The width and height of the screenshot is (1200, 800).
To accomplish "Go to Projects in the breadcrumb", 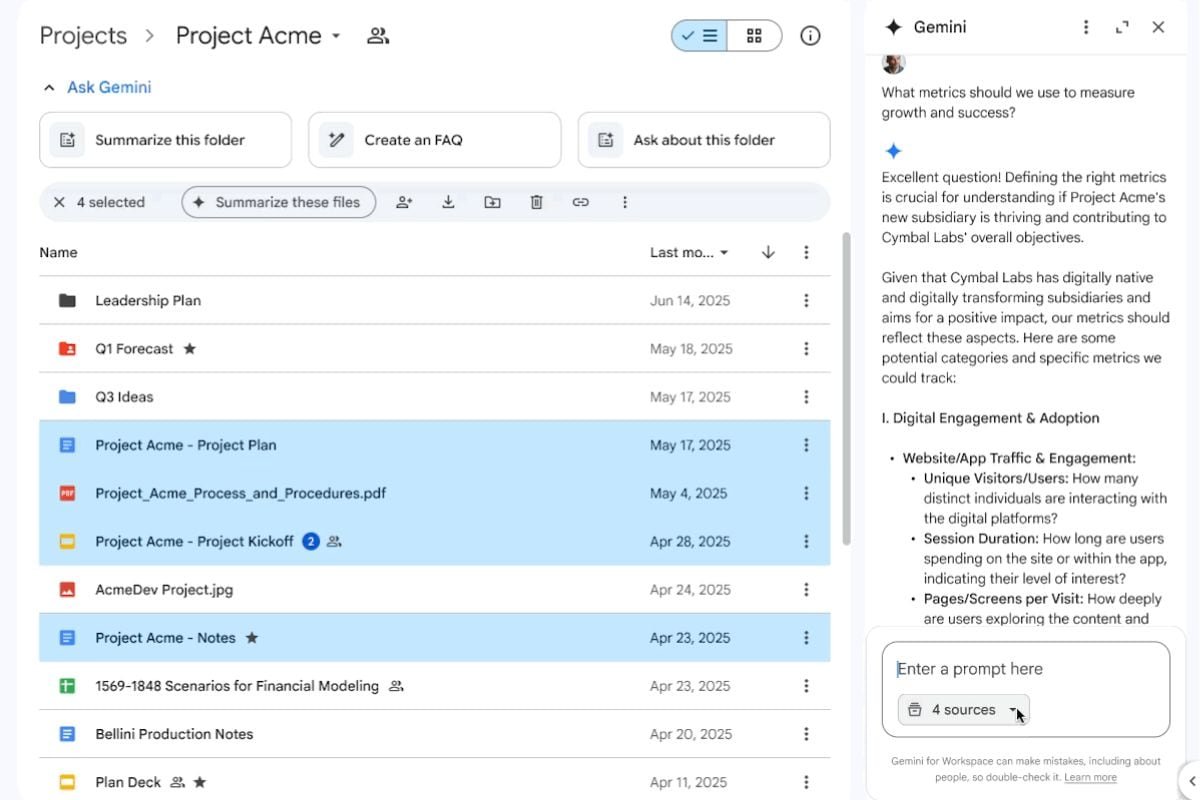I will 83,36.
